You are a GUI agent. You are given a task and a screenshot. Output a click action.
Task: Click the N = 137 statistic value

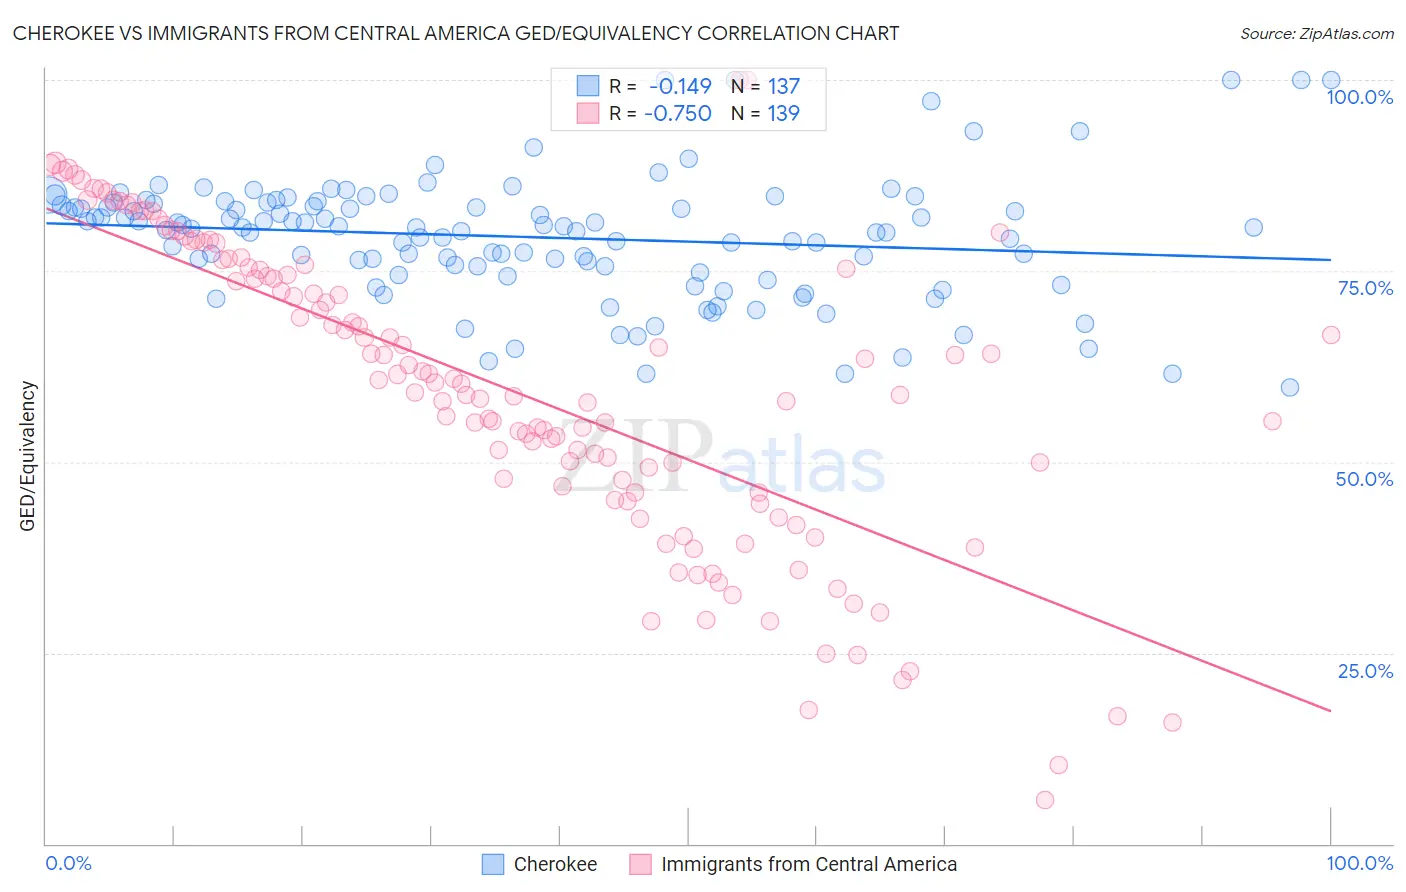[x=765, y=86]
